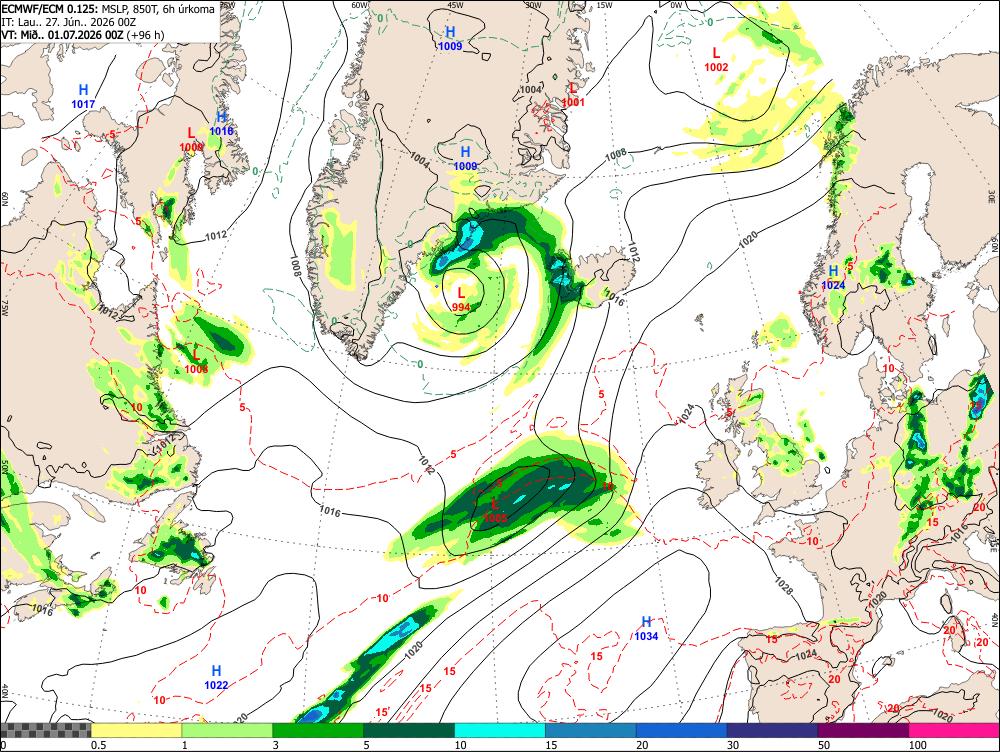Click the H 1034 high pressure center
Viewport: 1000px width, 752px height.
pos(646,628)
